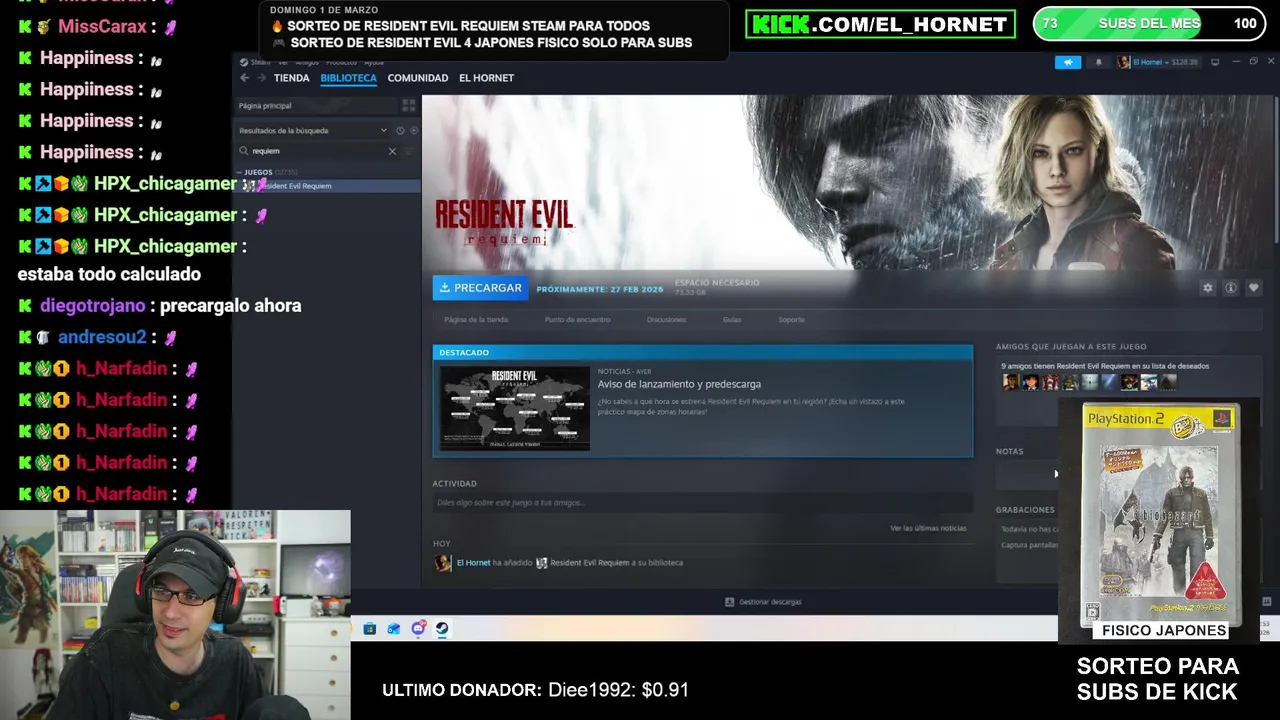Image resolution: width=1280 pixels, height=720 pixels.
Task: Click the Resident Evil Requiem logo
Action: [504, 222]
